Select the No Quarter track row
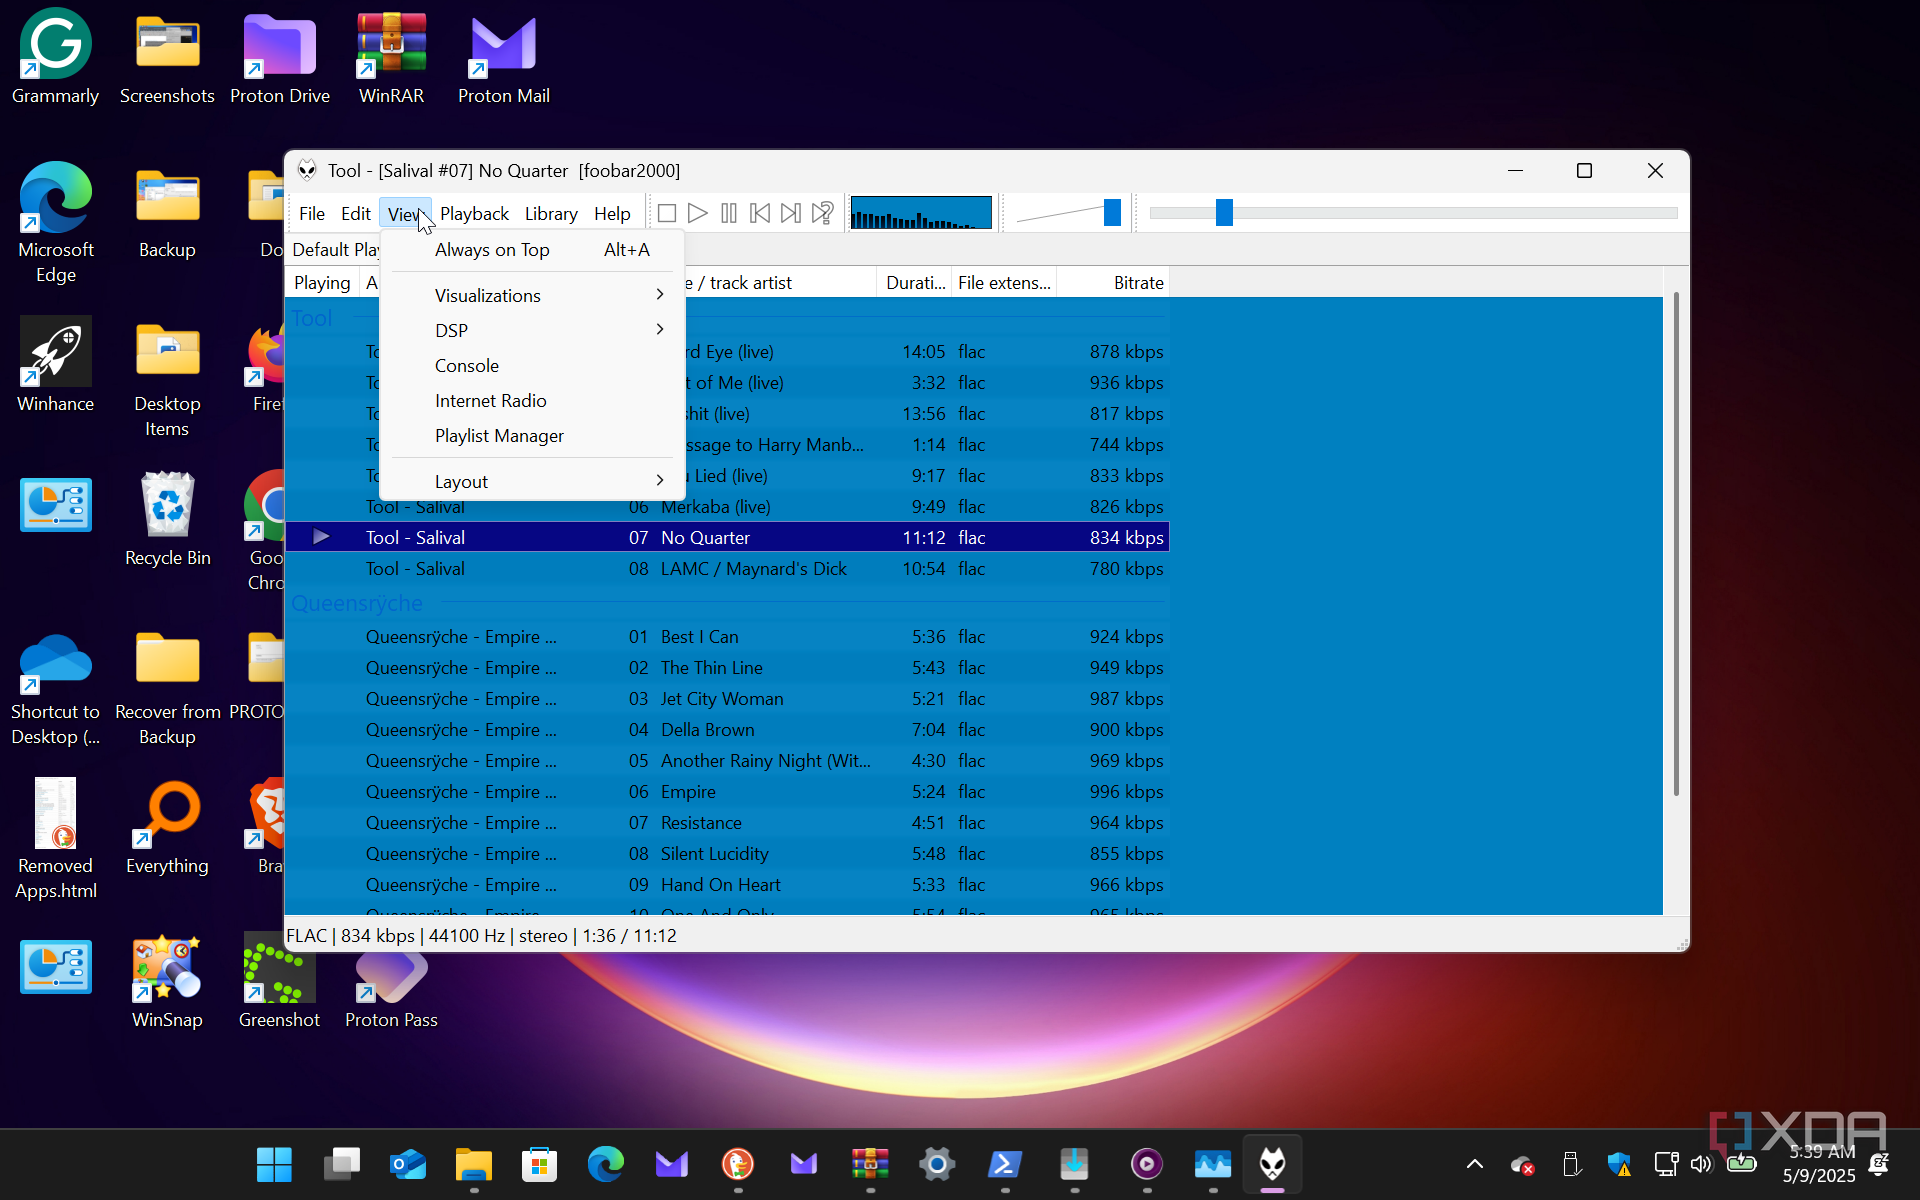The image size is (1920, 1200). [x=728, y=537]
